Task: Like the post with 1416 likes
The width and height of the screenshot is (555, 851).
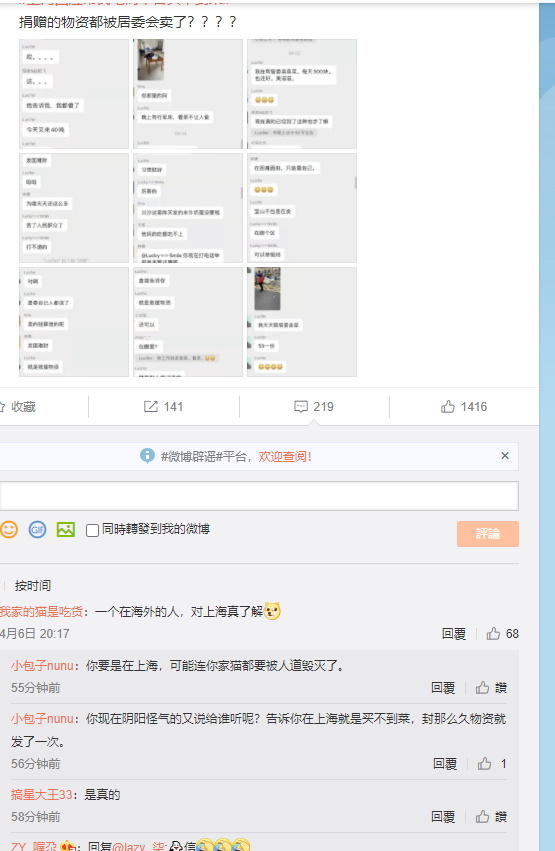Action: pos(464,407)
